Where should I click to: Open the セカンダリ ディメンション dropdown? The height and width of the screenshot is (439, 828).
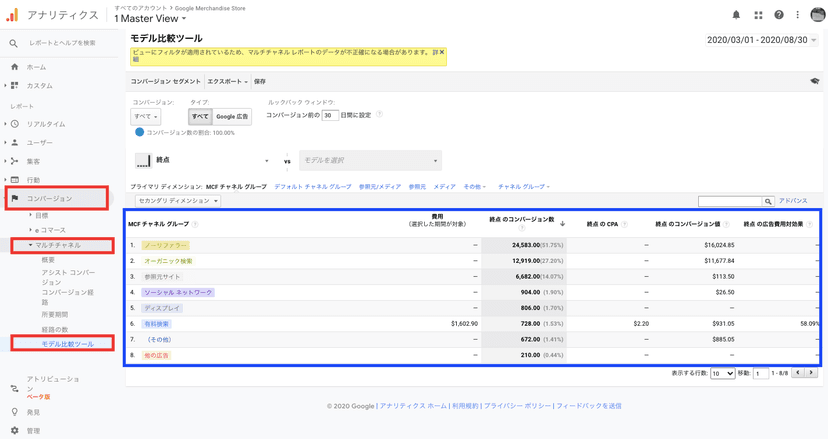178,201
